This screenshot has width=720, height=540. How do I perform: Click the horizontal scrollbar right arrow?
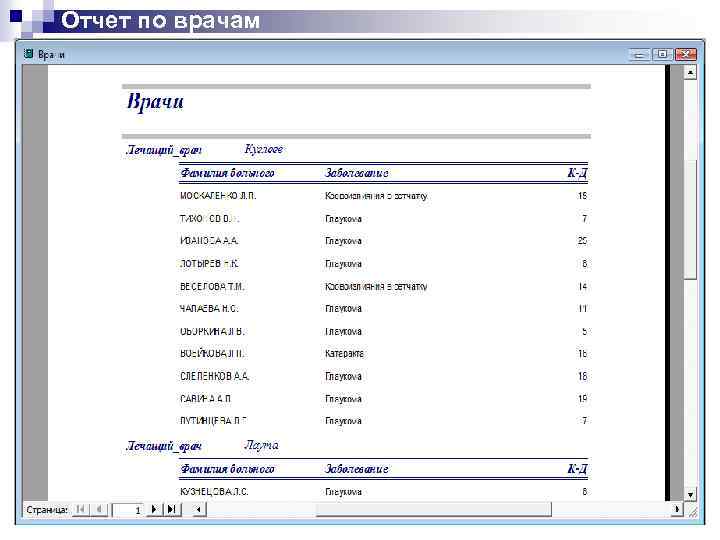(x=676, y=509)
